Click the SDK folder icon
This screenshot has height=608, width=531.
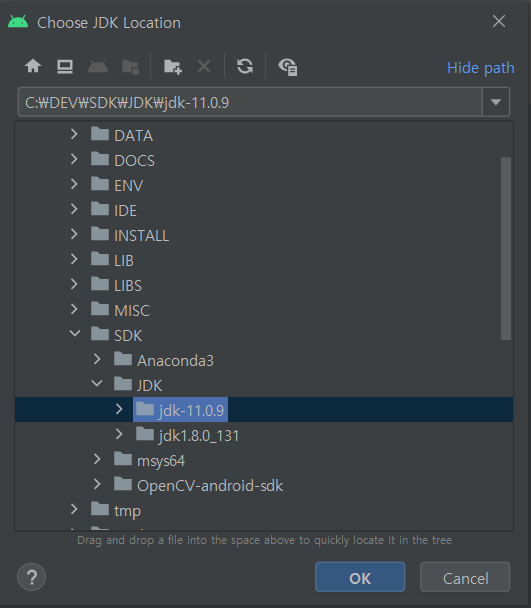[x=100, y=334]
